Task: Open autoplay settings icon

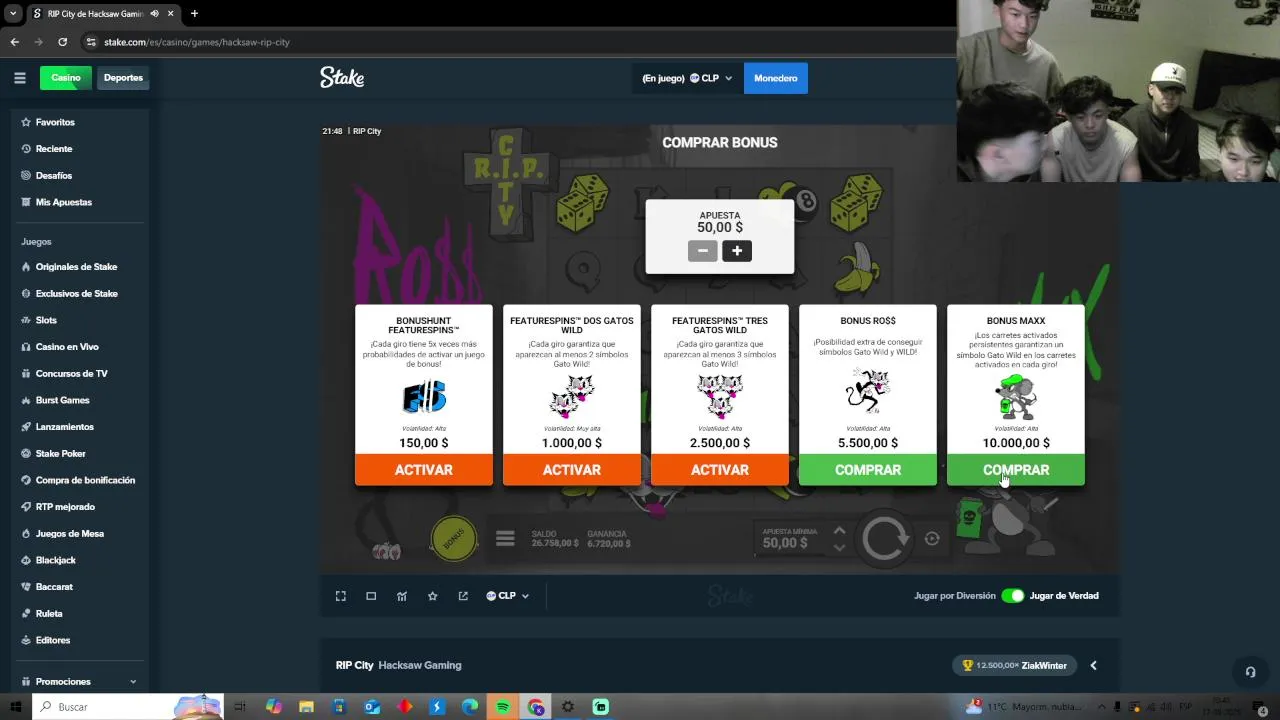Action: tap(932, 539)
